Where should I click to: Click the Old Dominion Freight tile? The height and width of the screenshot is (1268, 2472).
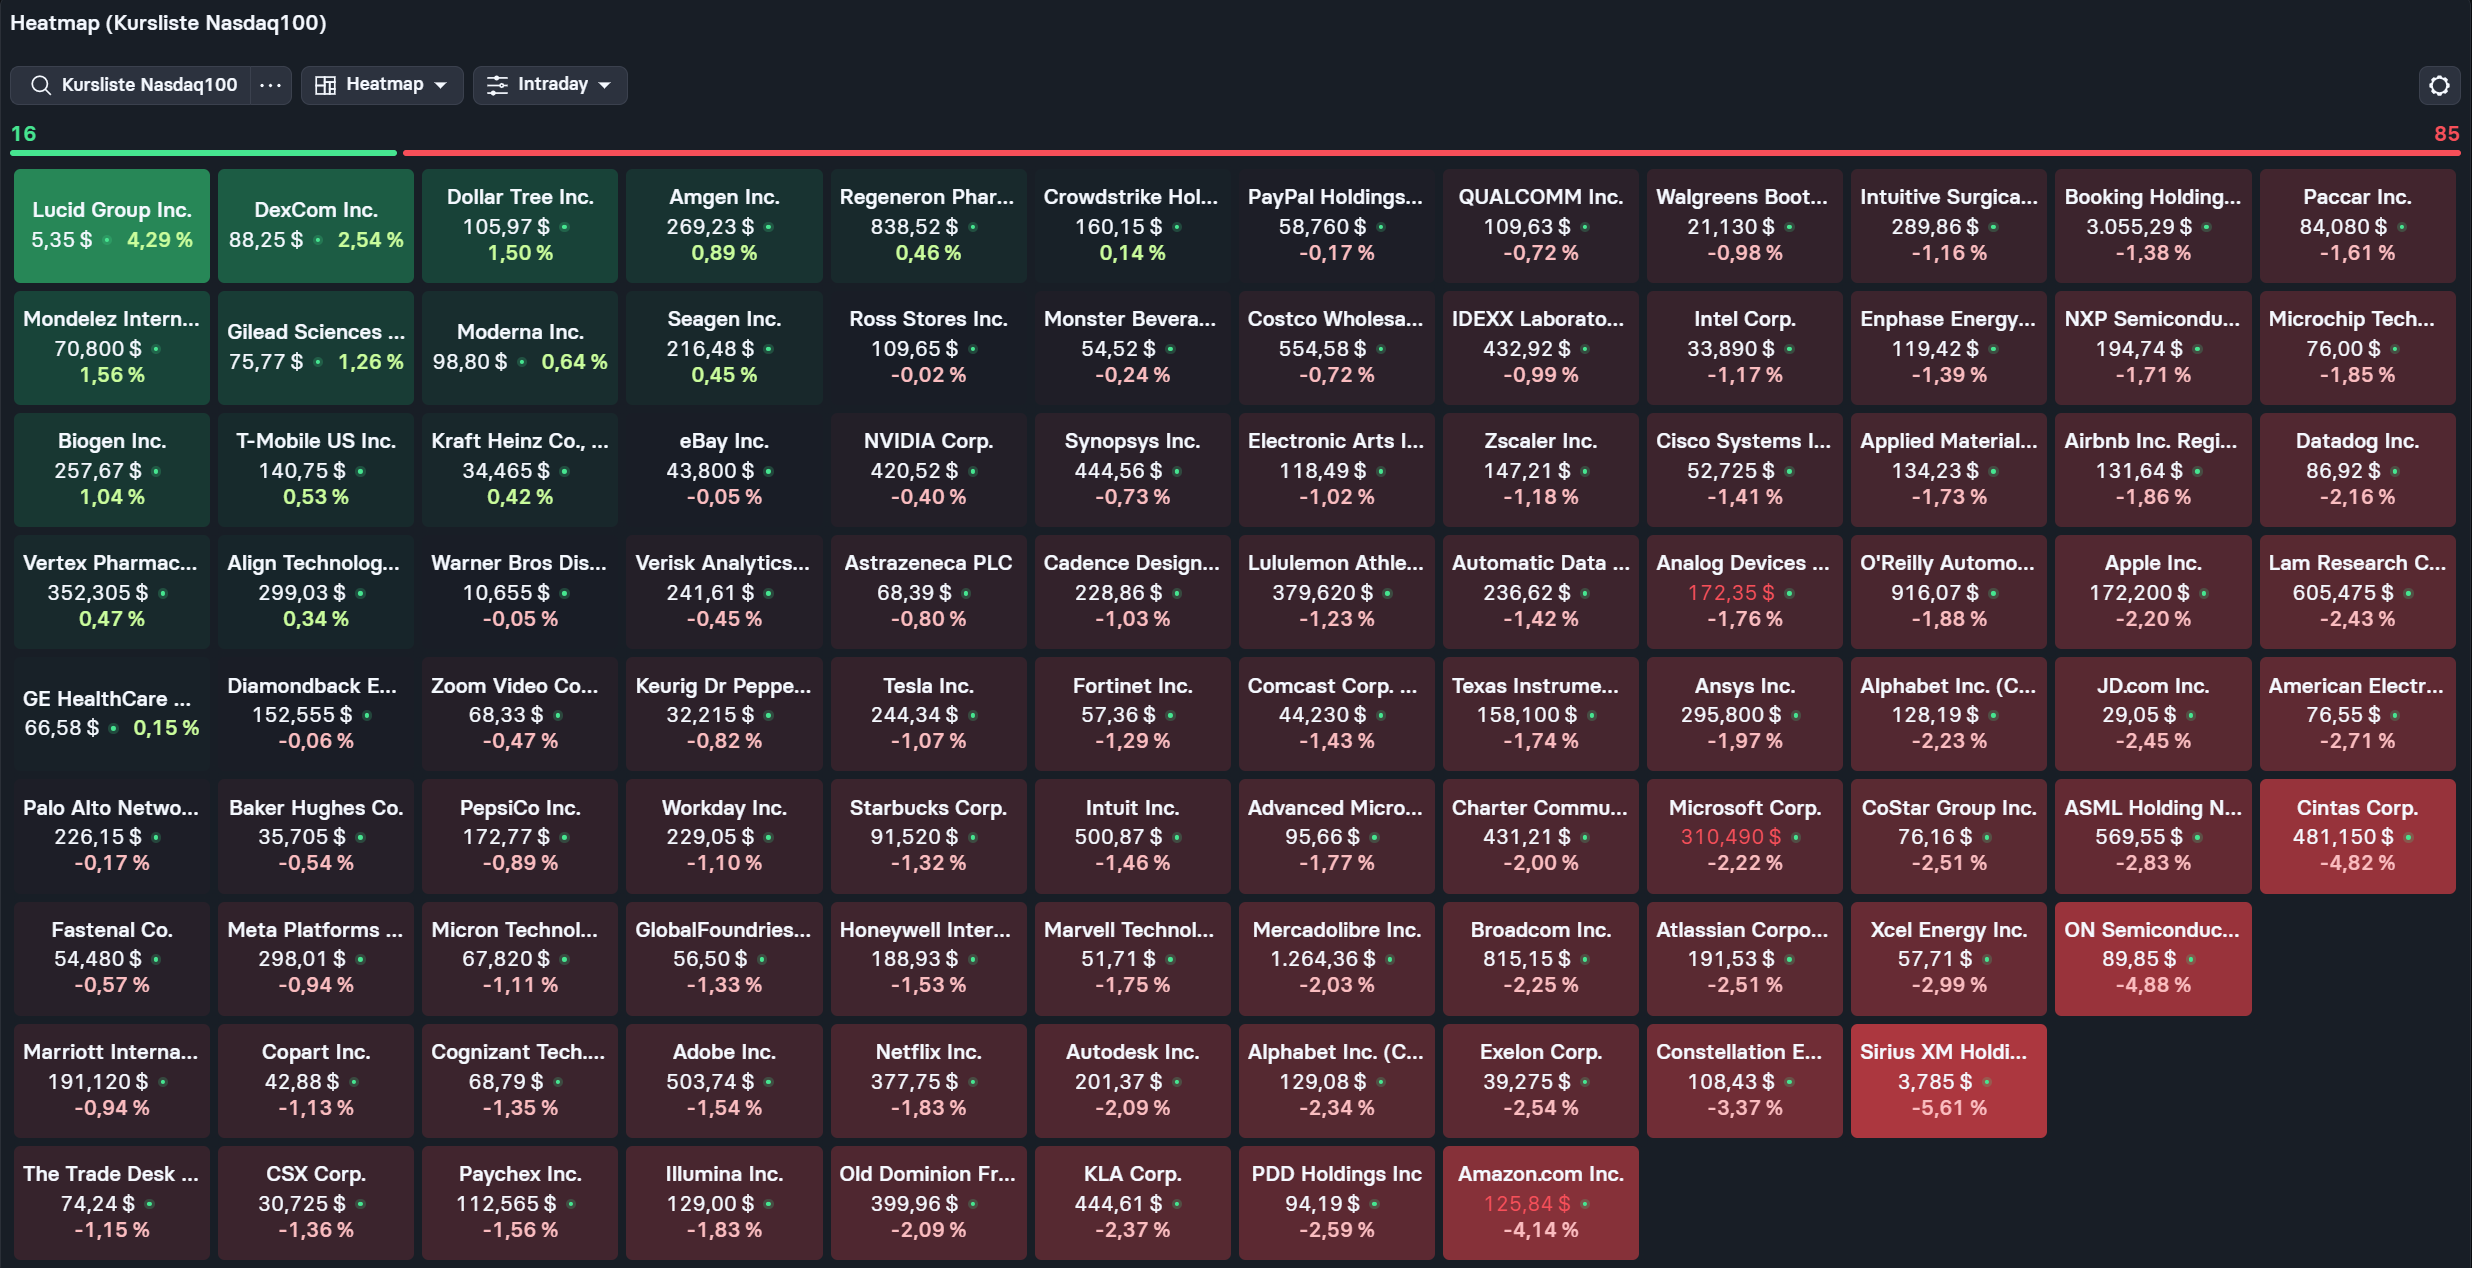(x=928, y=1203)
